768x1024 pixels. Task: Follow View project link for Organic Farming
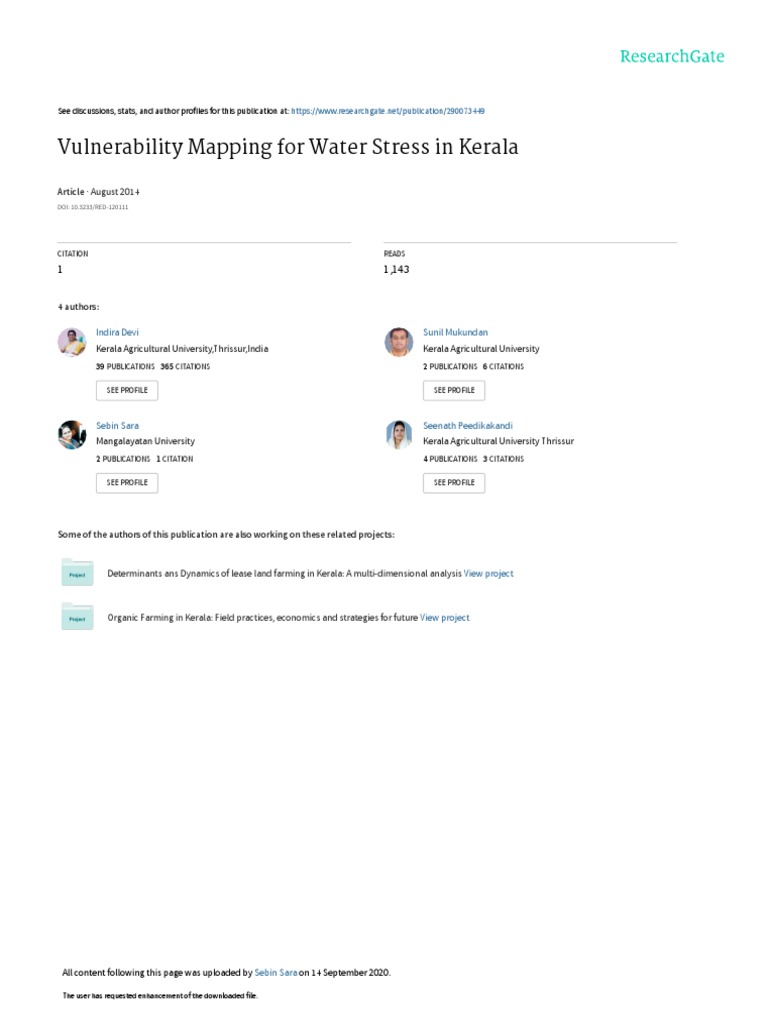[445, 618]
